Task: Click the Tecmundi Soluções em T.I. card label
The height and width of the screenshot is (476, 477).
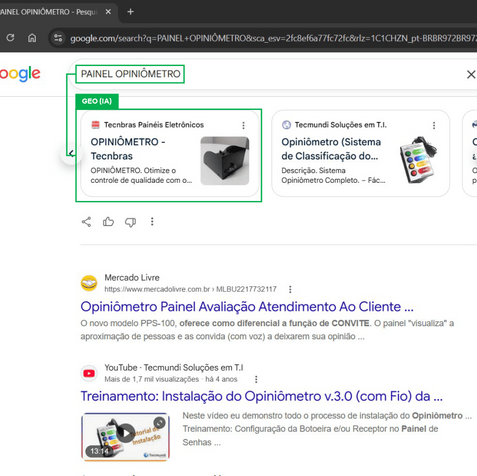Action: 341,125
